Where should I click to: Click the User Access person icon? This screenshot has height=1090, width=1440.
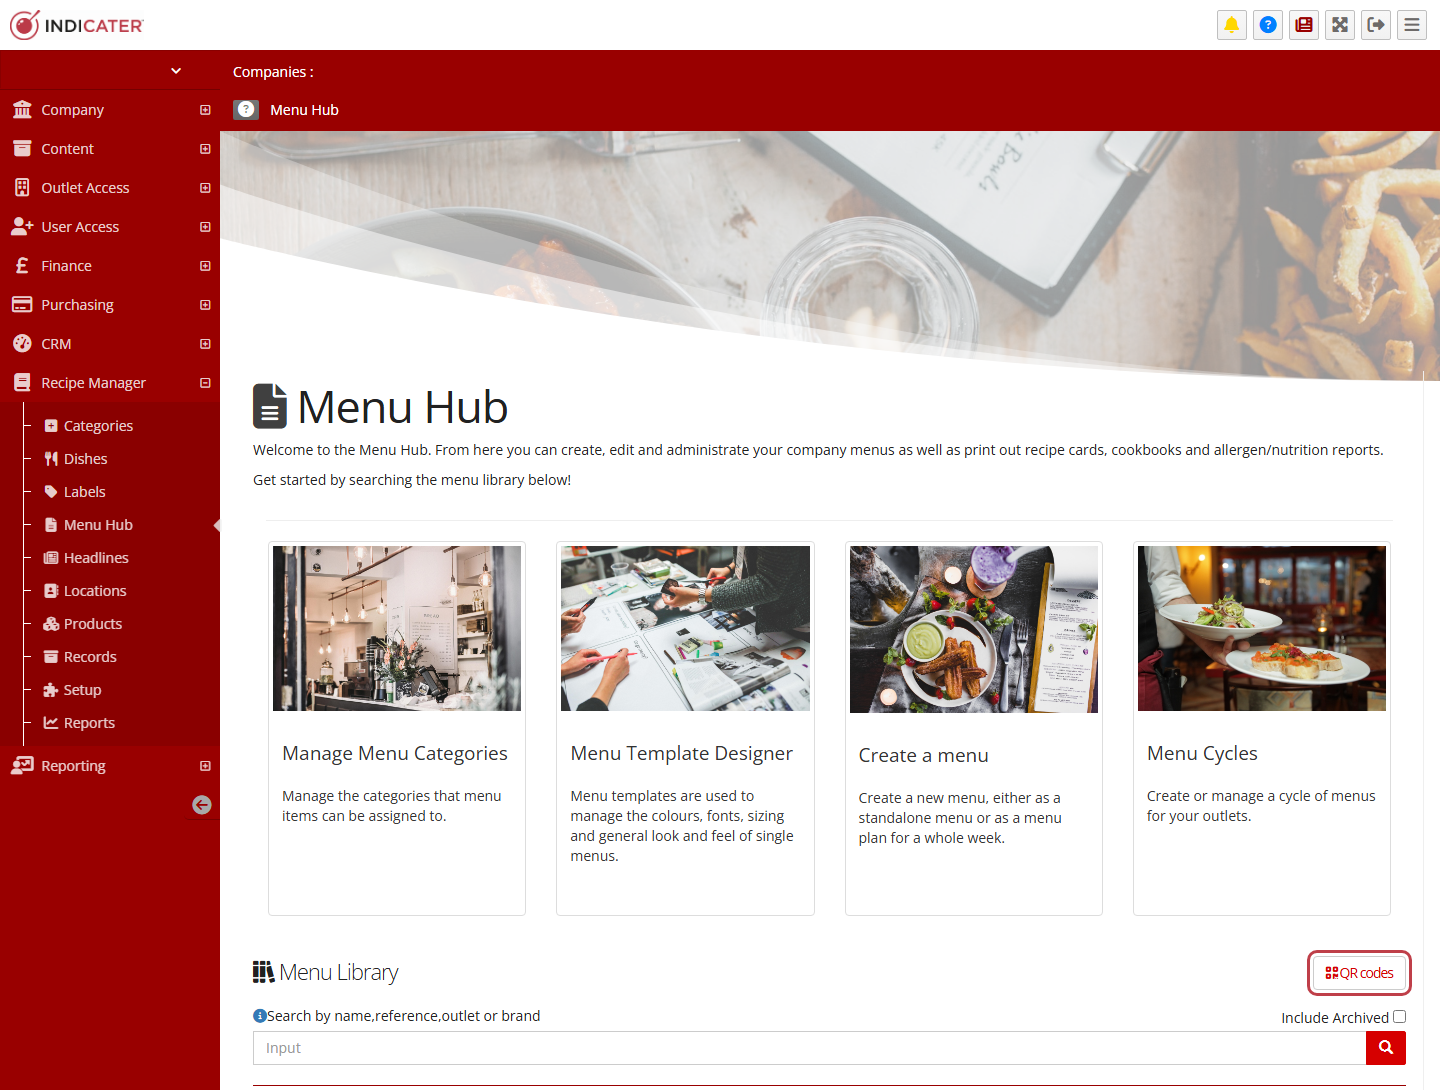(22, 227)
